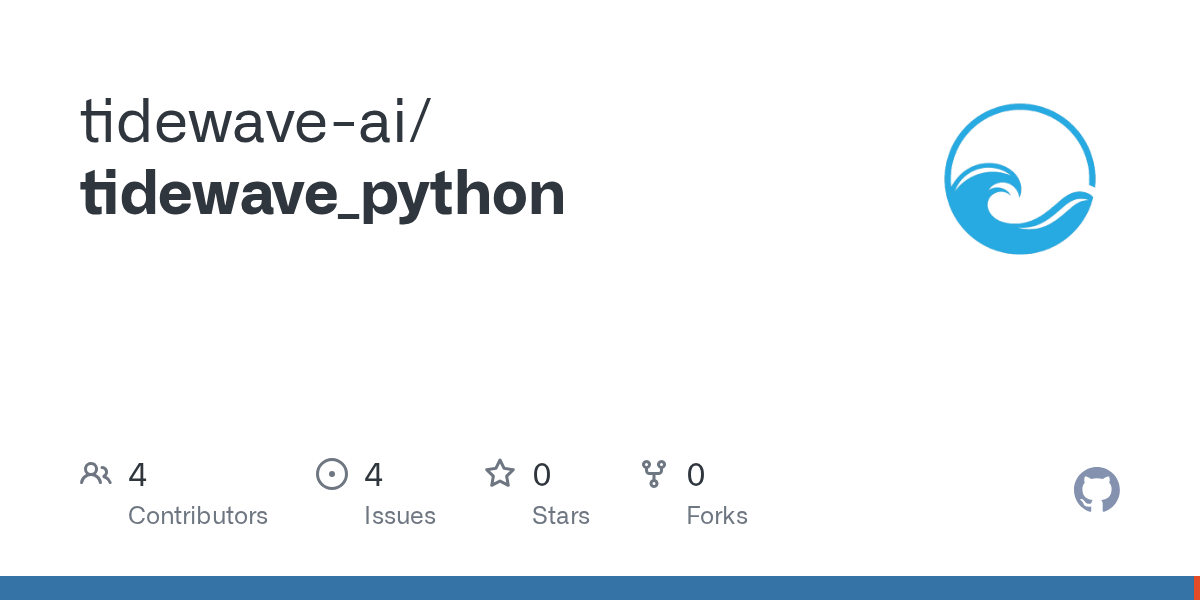
Task: Click the Tidewave wave logo
Action: click(1020, 179)
